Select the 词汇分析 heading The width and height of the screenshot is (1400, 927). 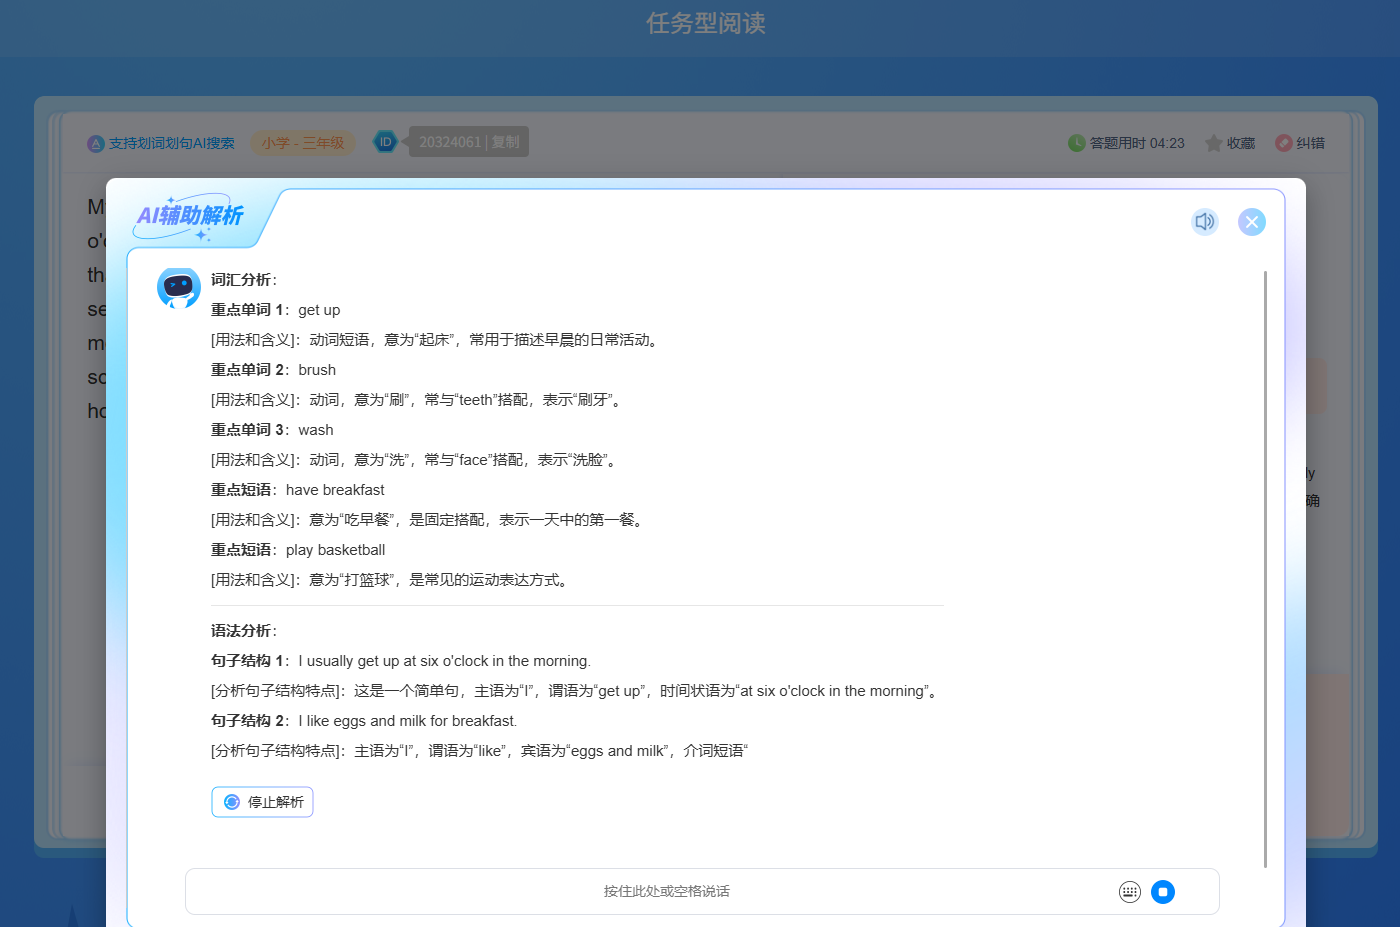[241, 280]
